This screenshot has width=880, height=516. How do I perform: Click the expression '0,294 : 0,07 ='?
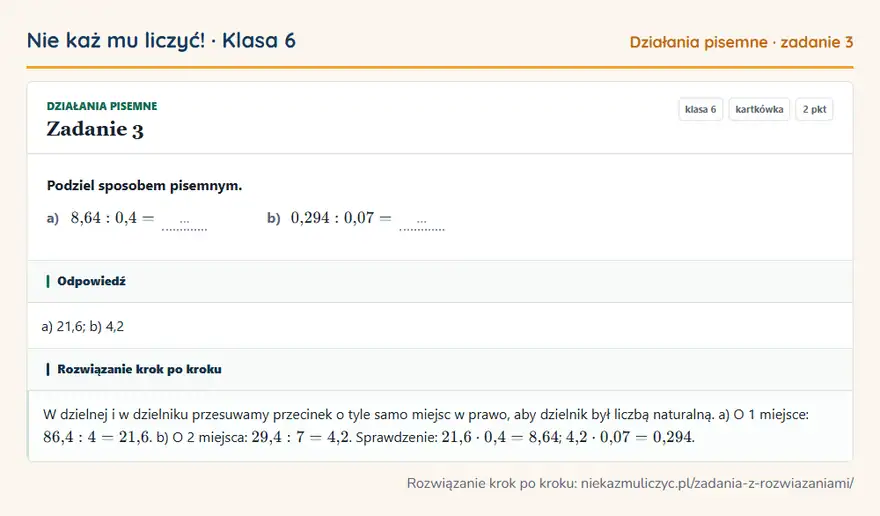point(341,218)
